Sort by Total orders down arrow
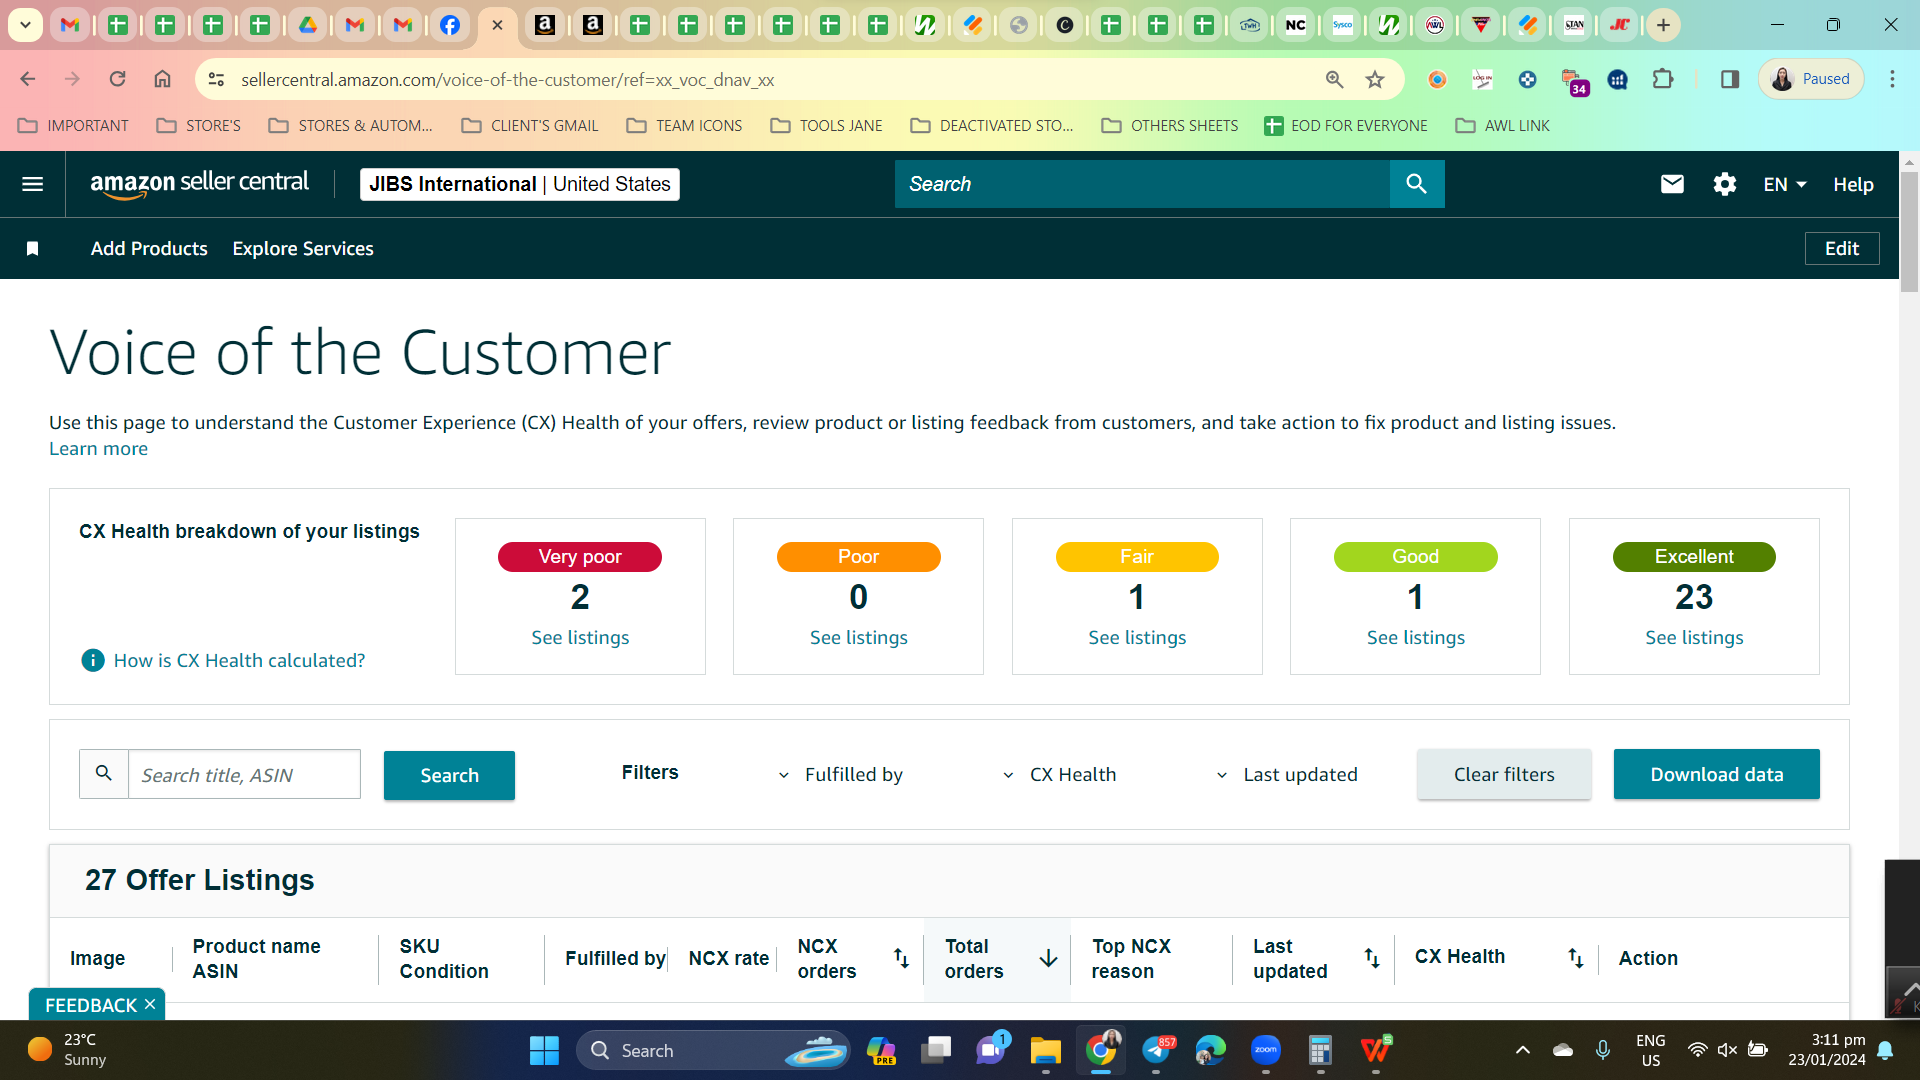The height and width of the screenshot is (1080, 1920). [x=1048, y=958]
